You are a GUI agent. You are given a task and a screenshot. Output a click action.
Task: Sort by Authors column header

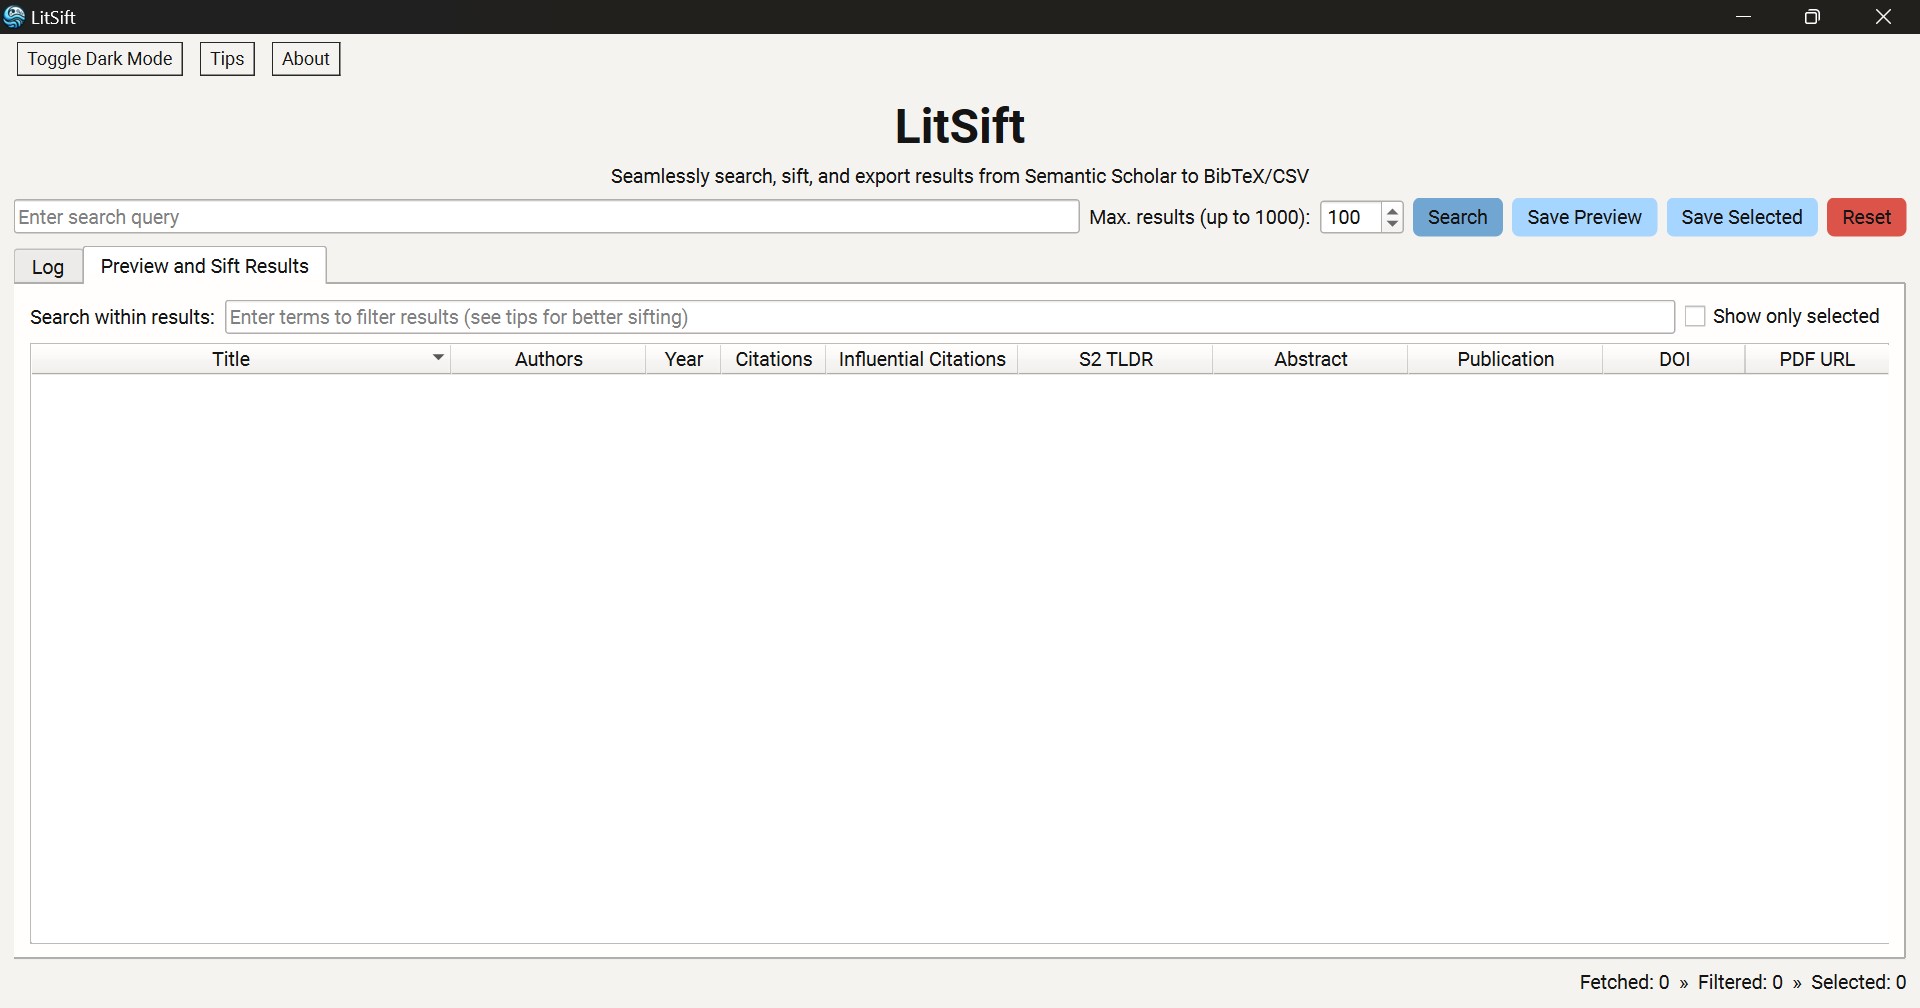pos(548,359)
